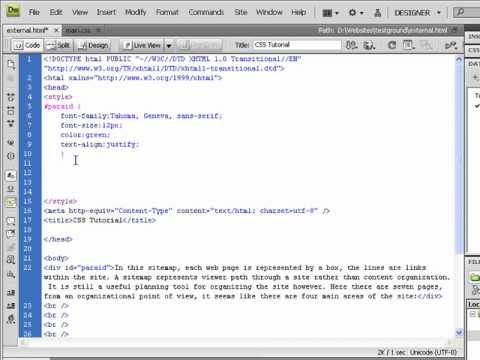Click the '#paraid {' selector line

(62, 107)
